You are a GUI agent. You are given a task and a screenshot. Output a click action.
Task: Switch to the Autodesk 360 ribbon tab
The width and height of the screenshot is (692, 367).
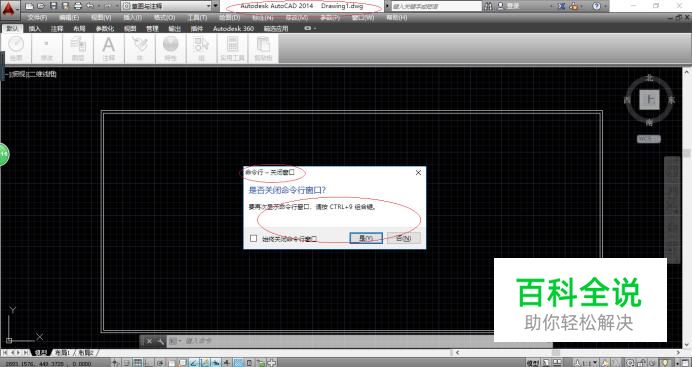[x=233, y=29]
